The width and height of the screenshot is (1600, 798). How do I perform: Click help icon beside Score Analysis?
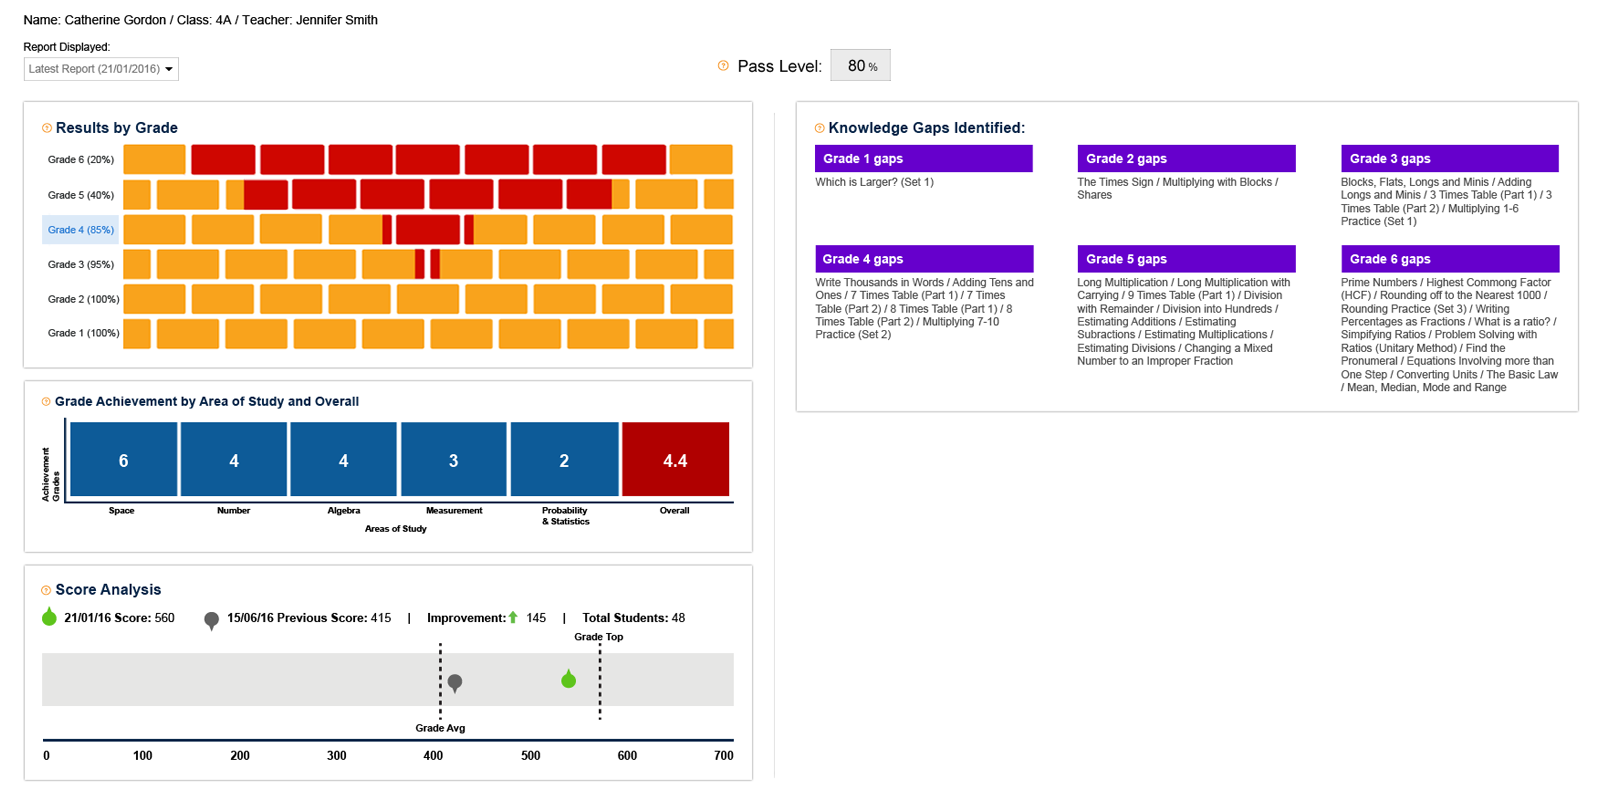click(46, 590)
